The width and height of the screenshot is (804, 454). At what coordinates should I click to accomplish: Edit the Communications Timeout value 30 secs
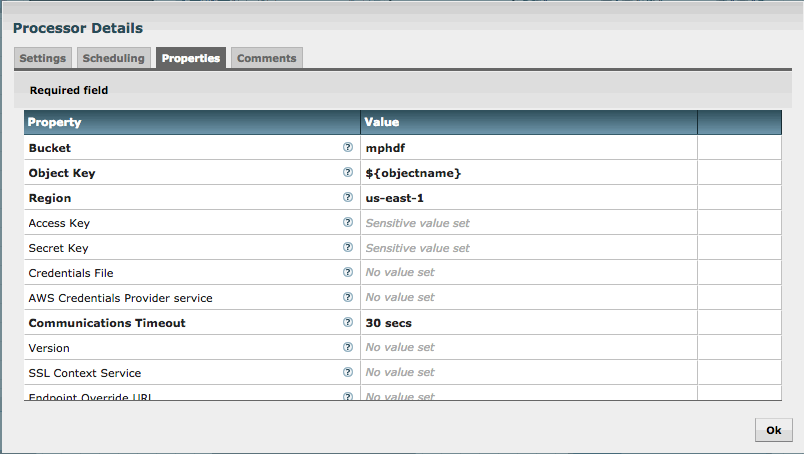[528, 323]
